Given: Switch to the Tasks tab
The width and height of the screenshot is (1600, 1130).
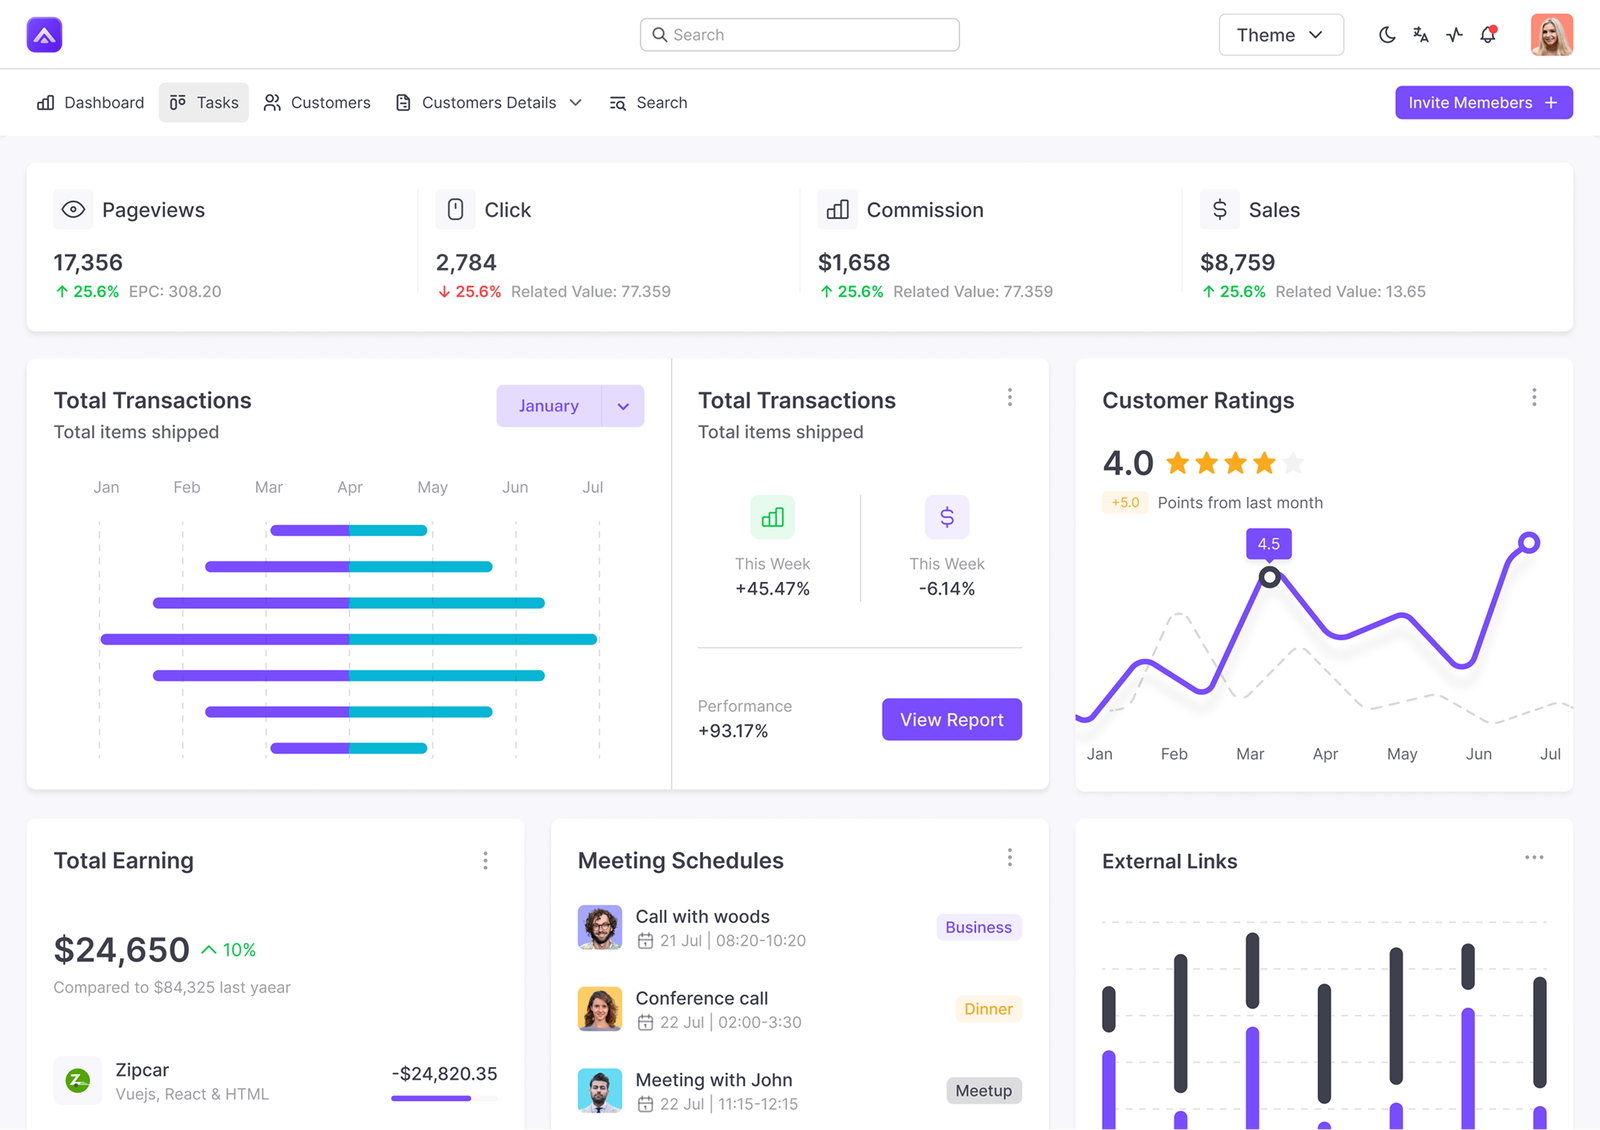Looking at the screenshot, I should point(204,103).
